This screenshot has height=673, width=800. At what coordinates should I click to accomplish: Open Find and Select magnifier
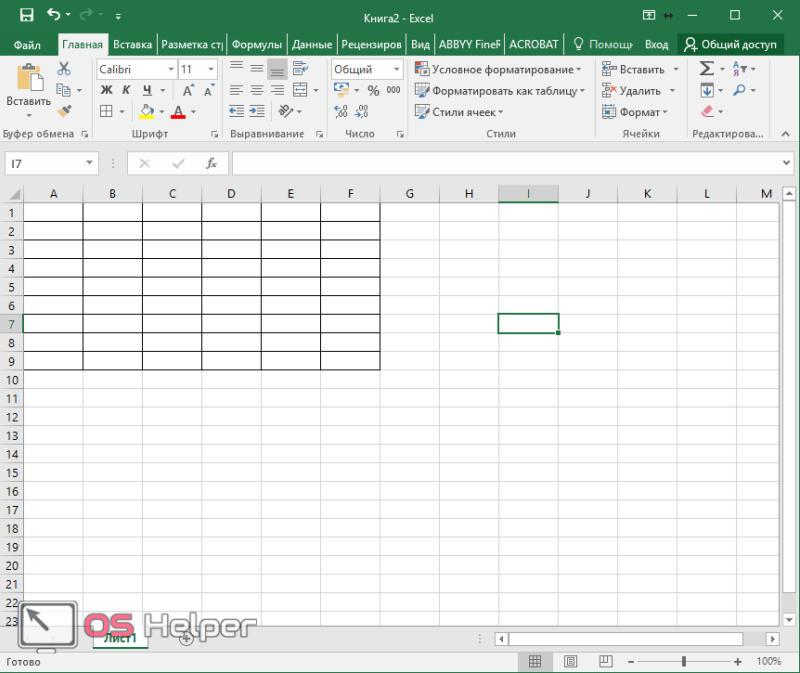pyautogui.click(x=739, y=90)
